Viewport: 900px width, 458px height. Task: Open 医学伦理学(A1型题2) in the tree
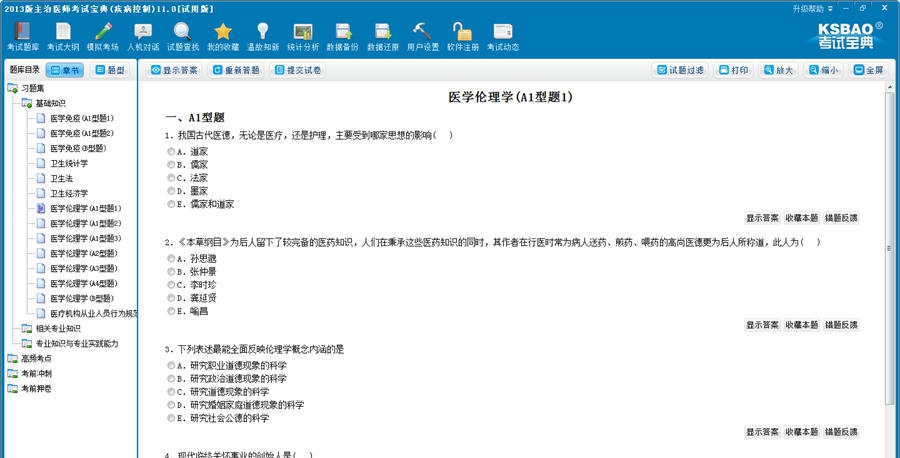86,223
